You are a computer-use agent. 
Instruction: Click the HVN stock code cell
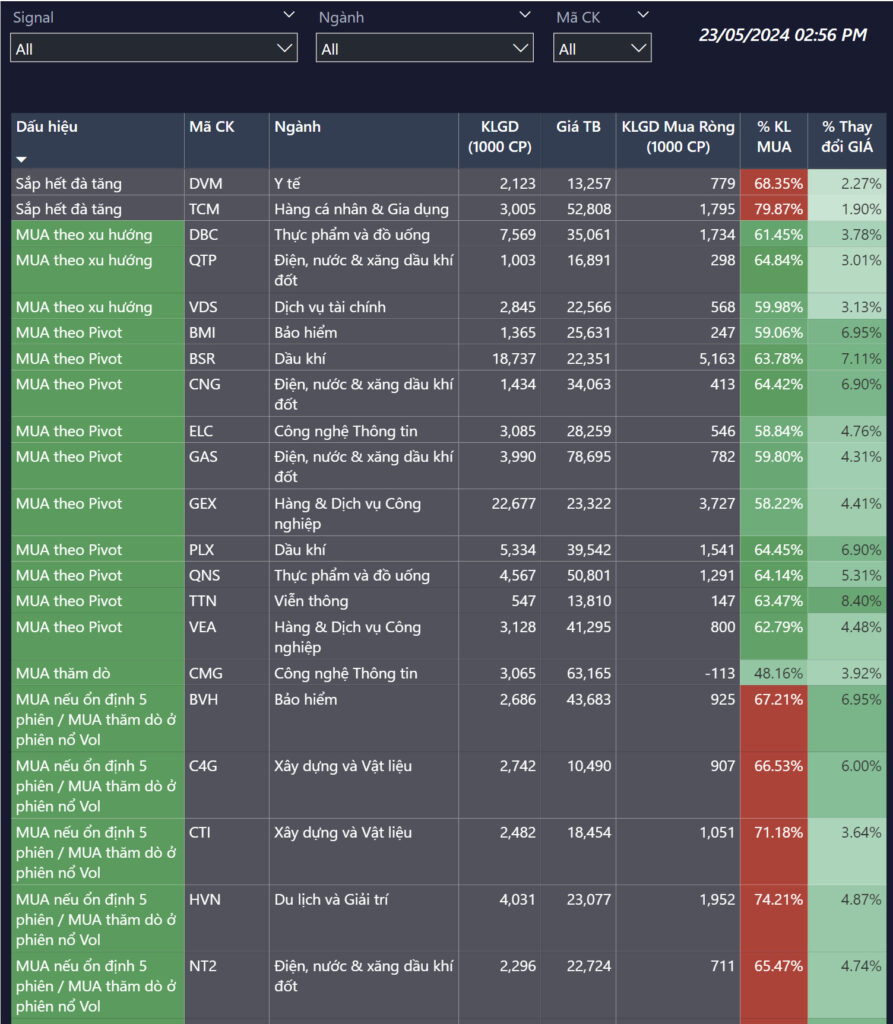point(204,900)
